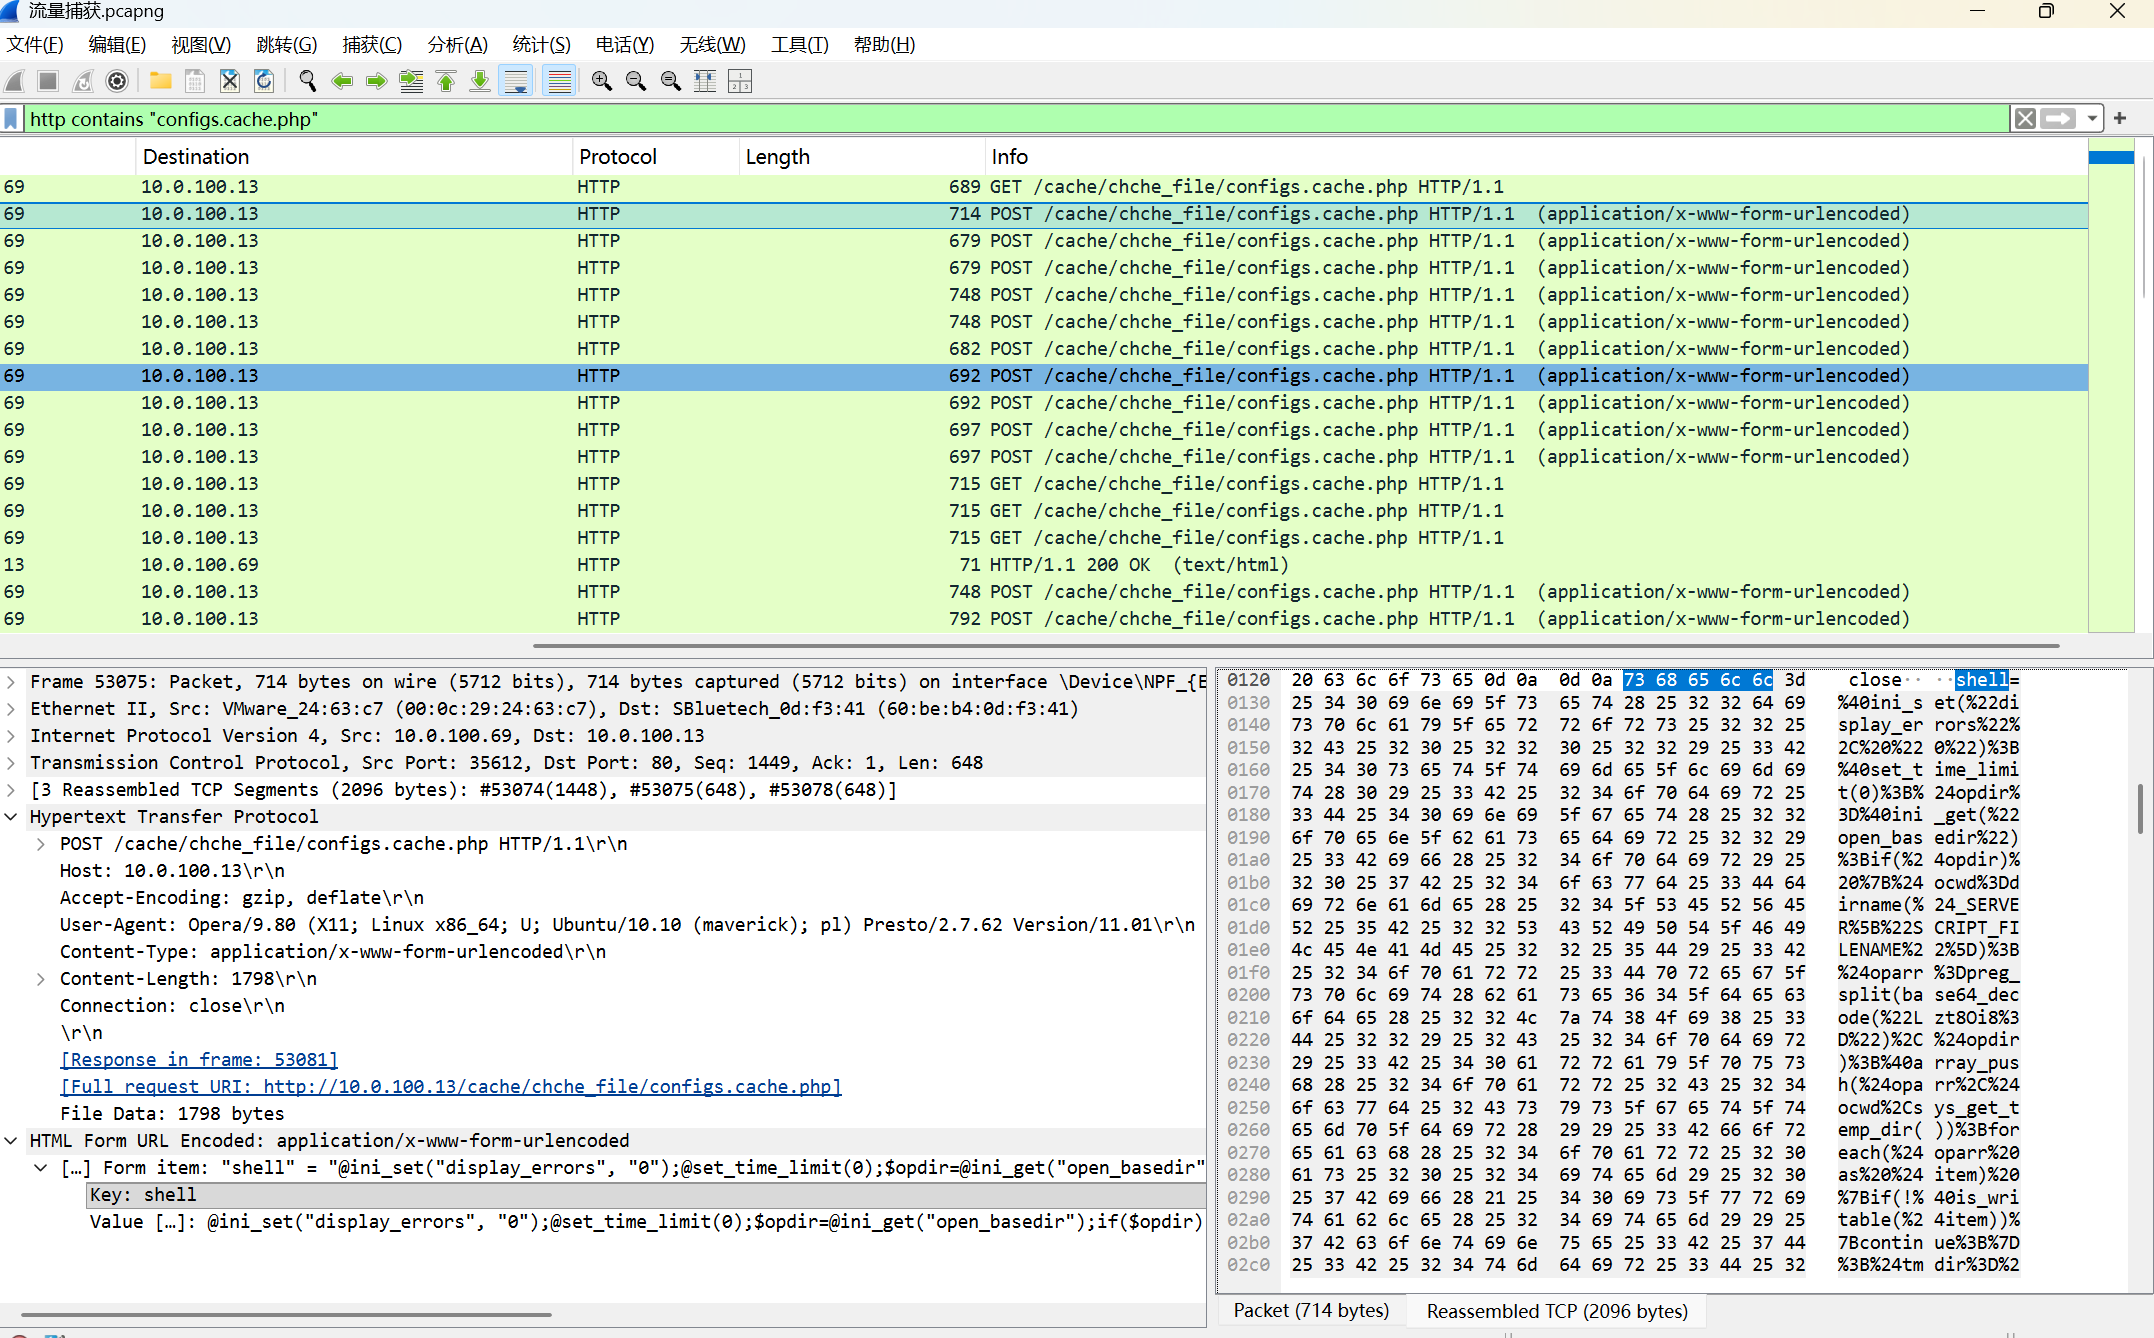Open the 分析(A) menu
The image size is (2154, 1338).
[457, 45]
